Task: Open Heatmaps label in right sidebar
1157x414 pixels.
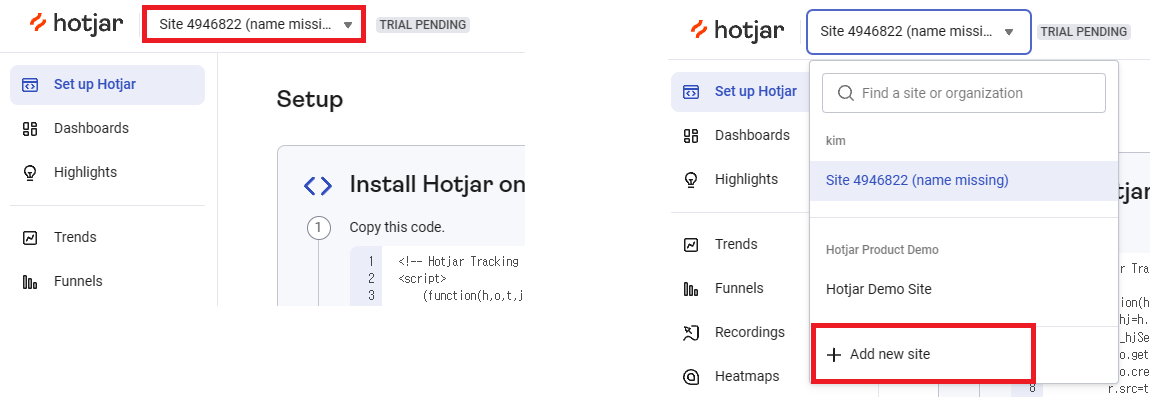Action: coord(747,376)
